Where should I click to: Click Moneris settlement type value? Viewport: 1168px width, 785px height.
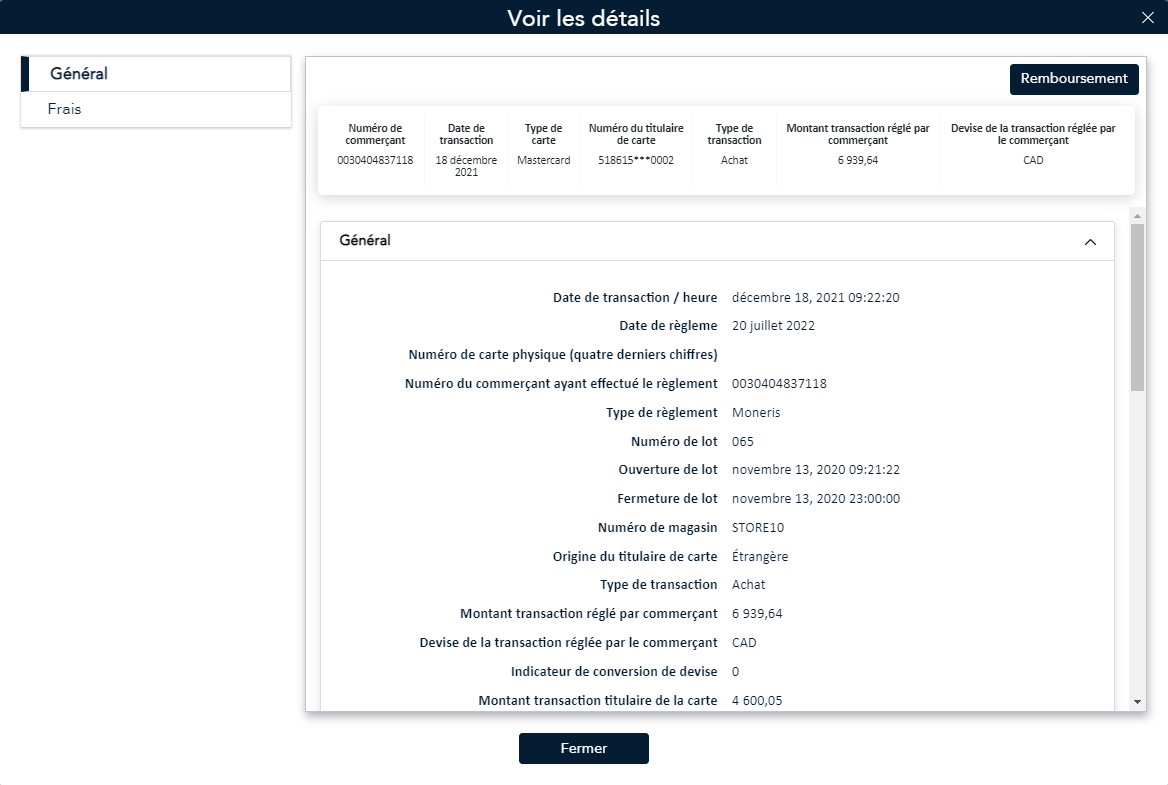coord(756,413)
